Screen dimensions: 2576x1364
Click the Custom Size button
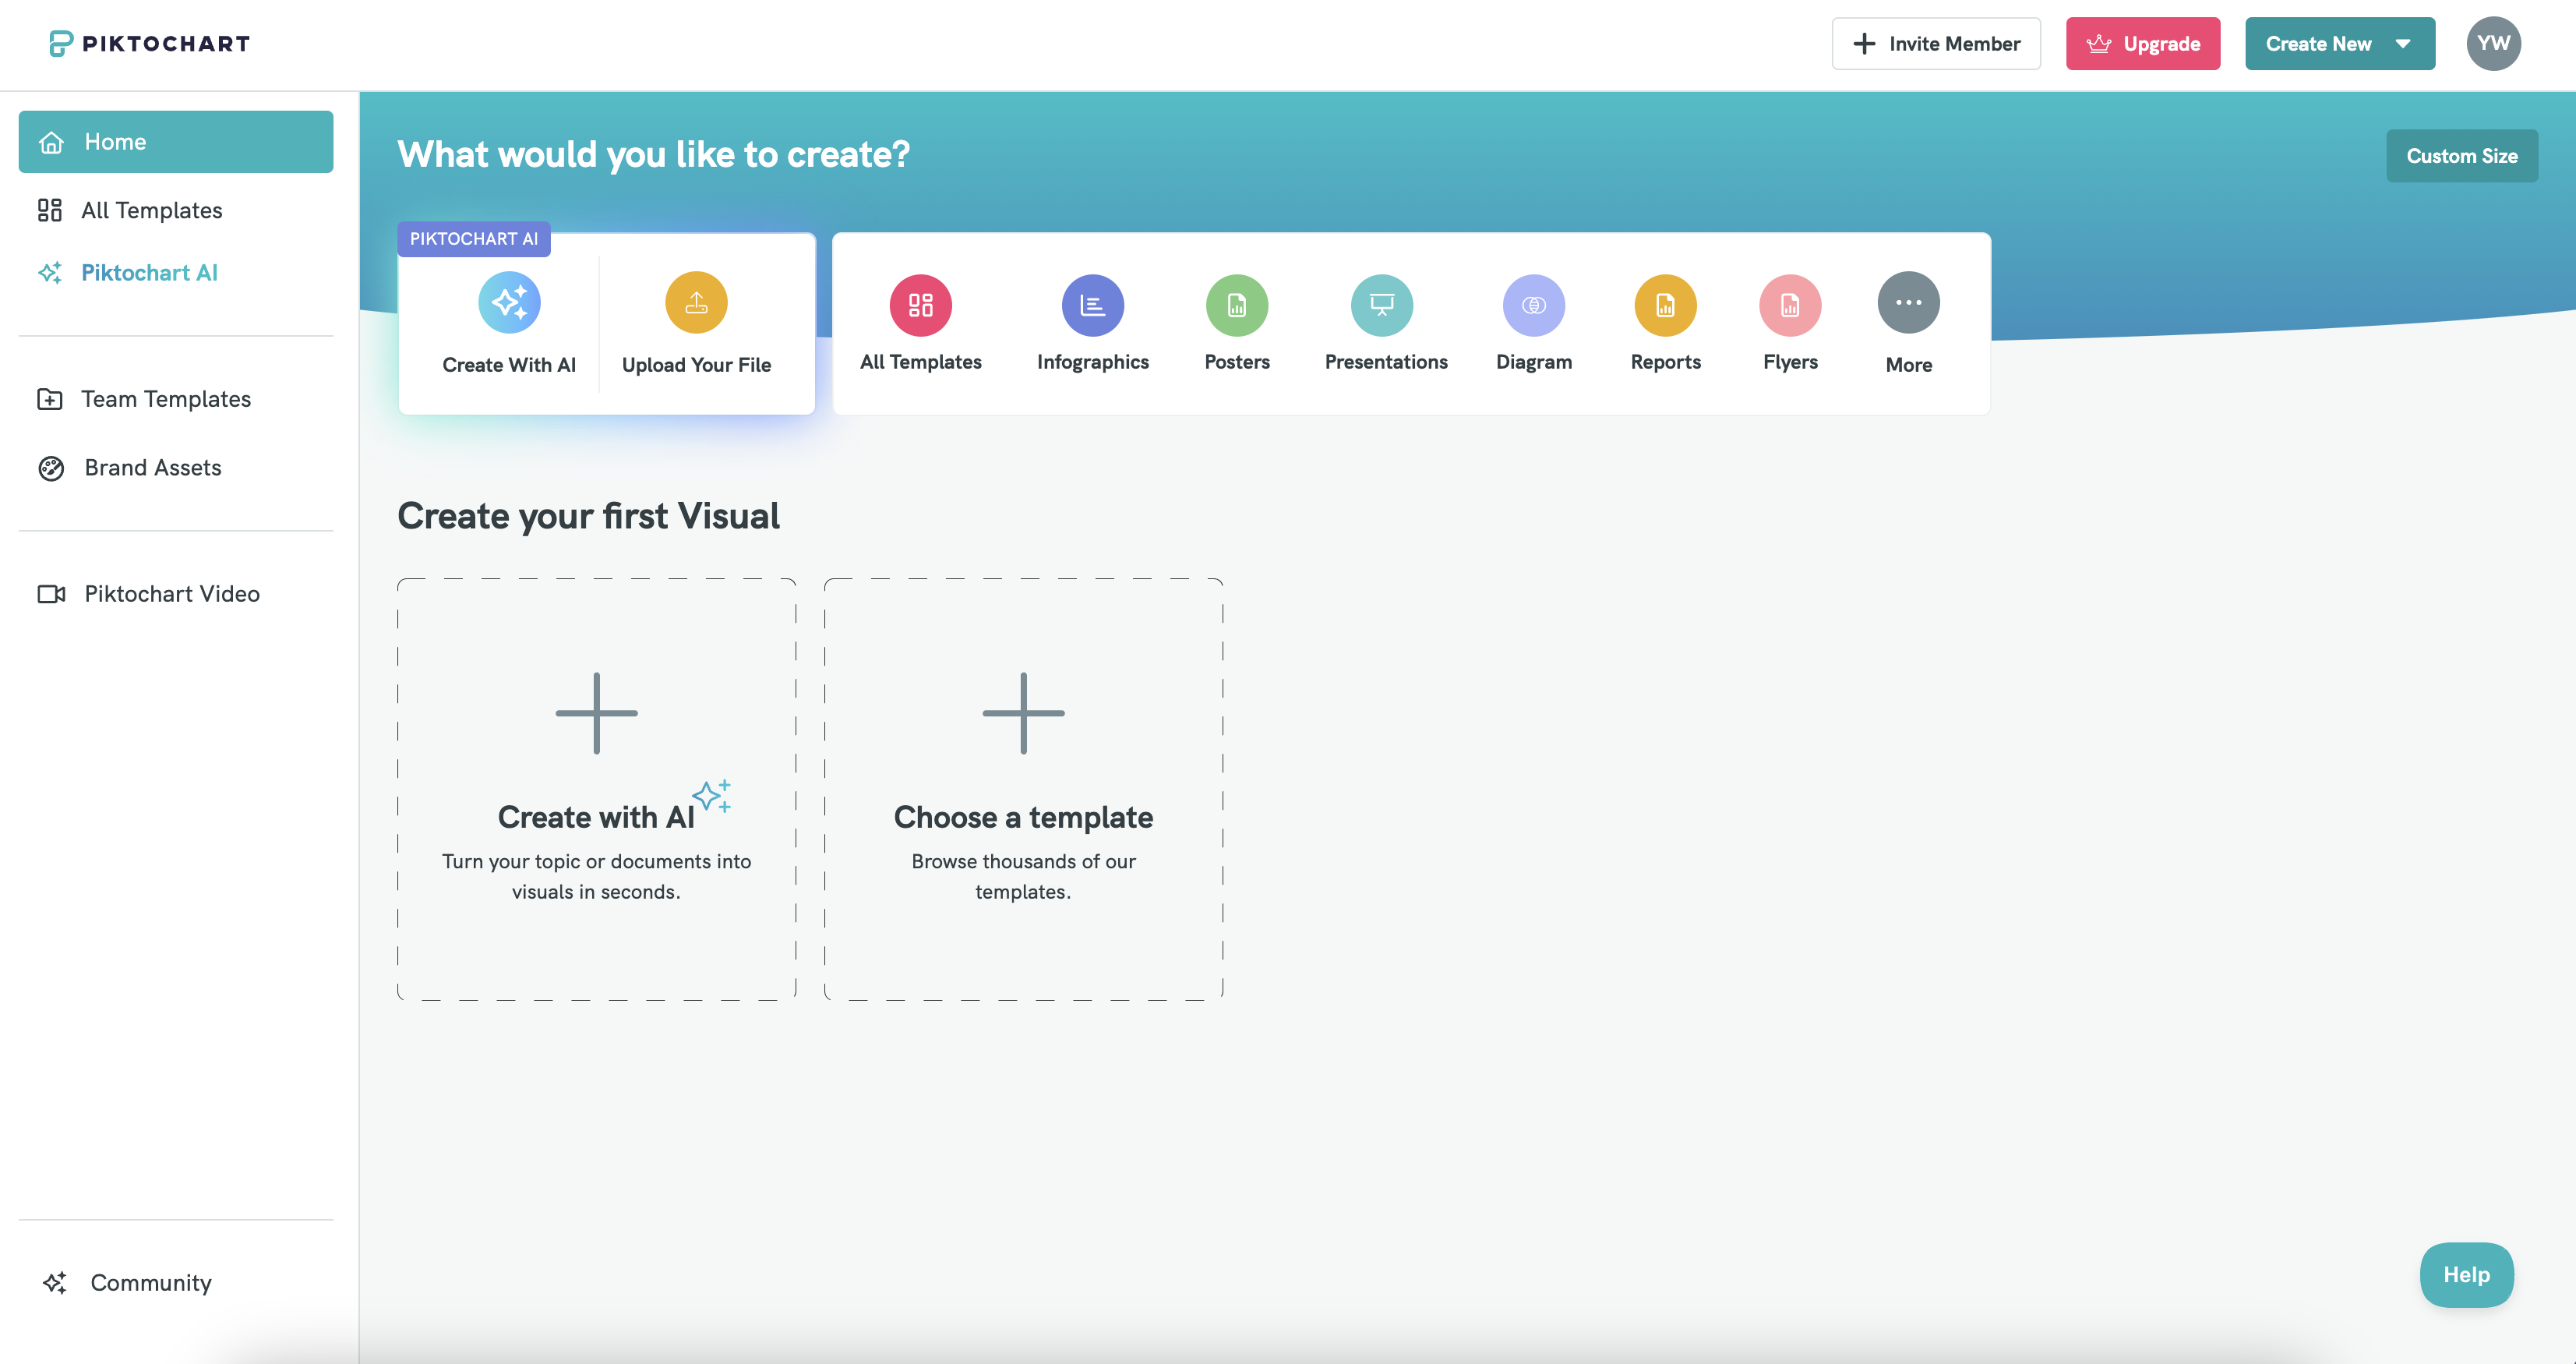pyautogui.click(x=2462, y=156)
